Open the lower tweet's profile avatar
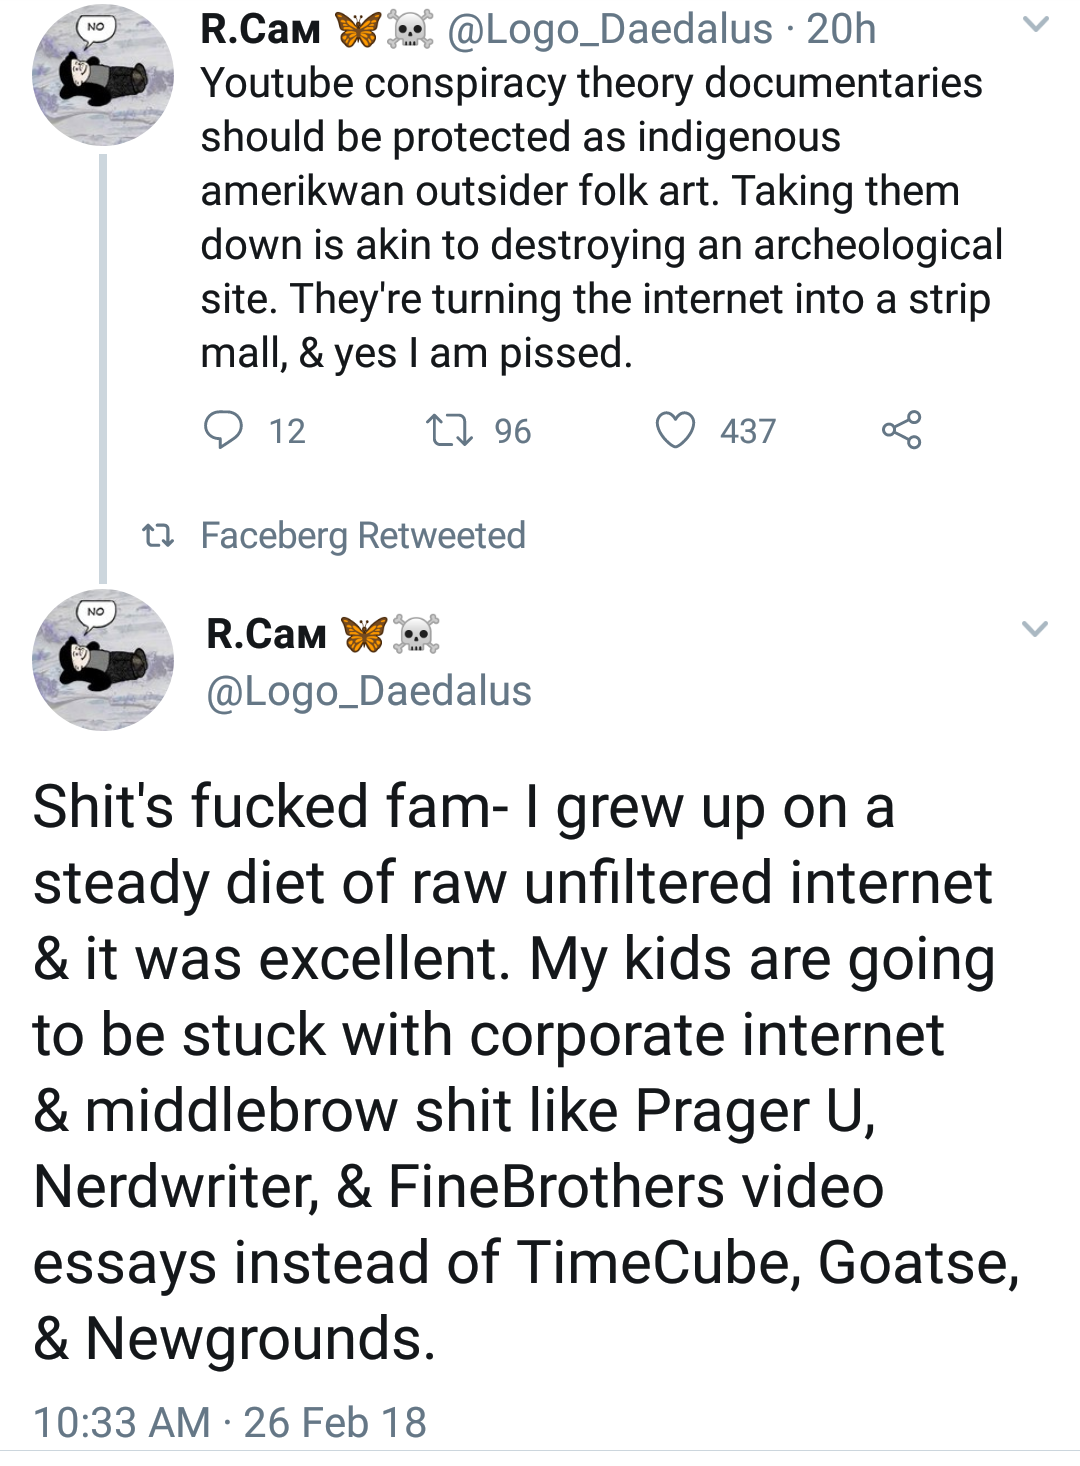Screen dimensions: 1080x1466 tap(103, 660)
